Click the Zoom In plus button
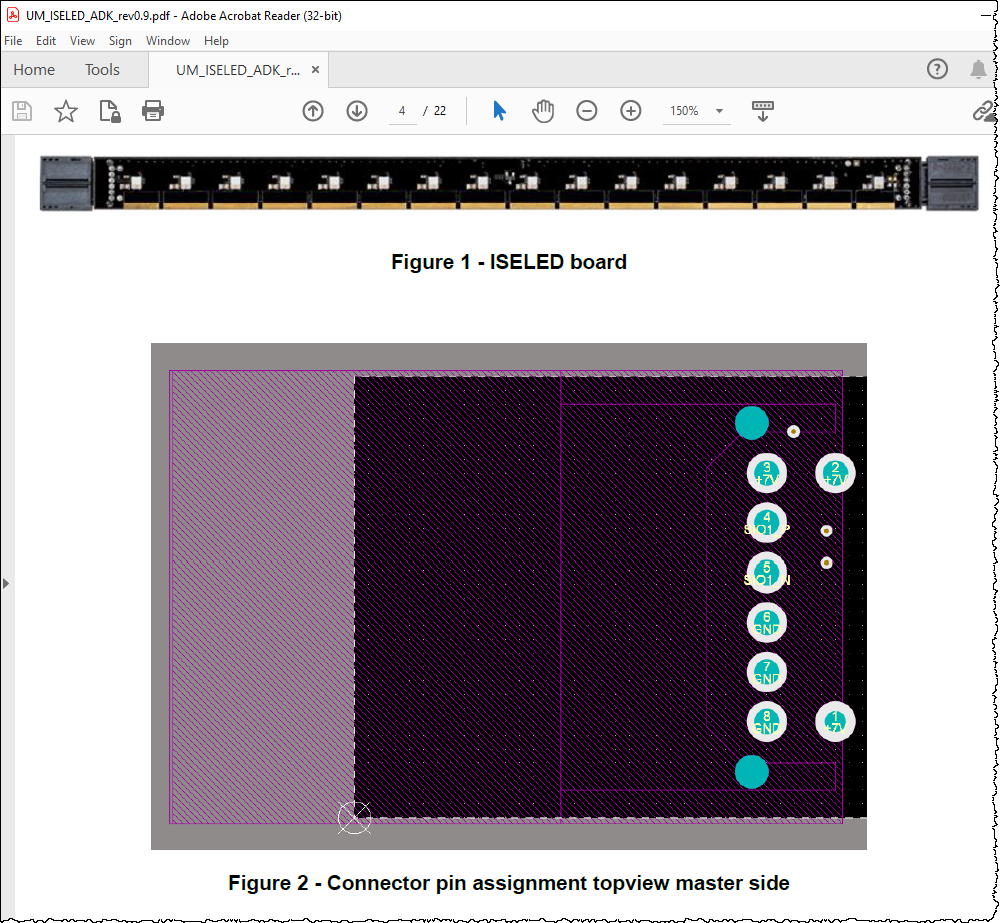This screenshot has width=1000, height=923. coord(630,111)
